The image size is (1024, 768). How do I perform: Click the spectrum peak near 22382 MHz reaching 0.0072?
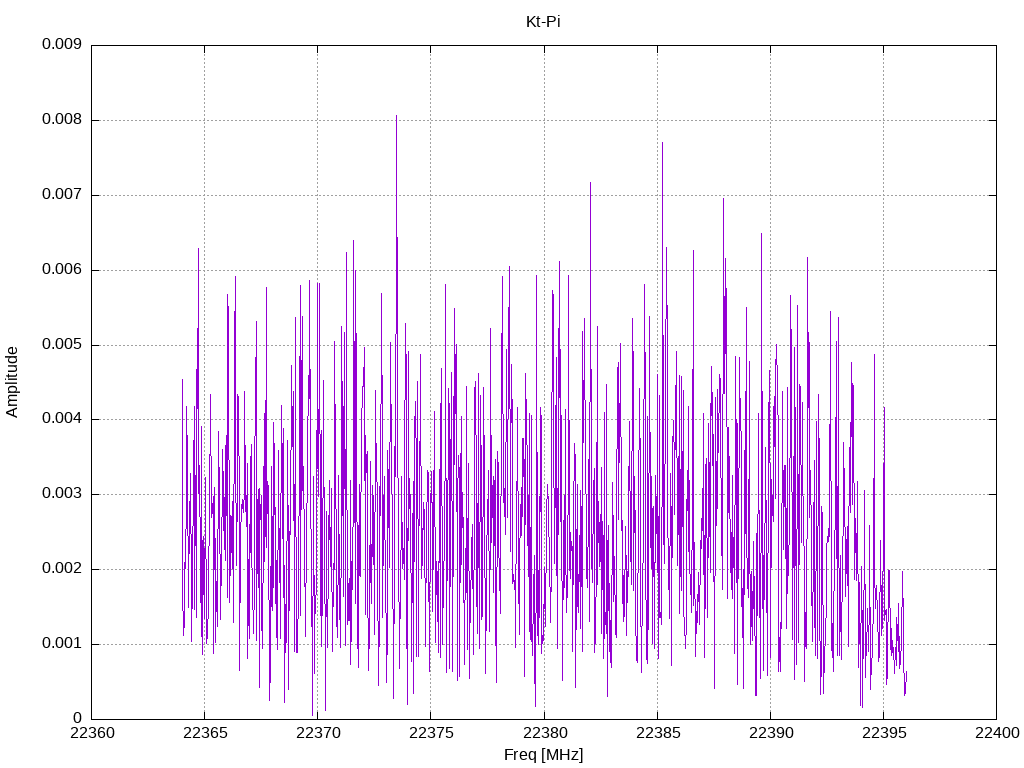590,184
